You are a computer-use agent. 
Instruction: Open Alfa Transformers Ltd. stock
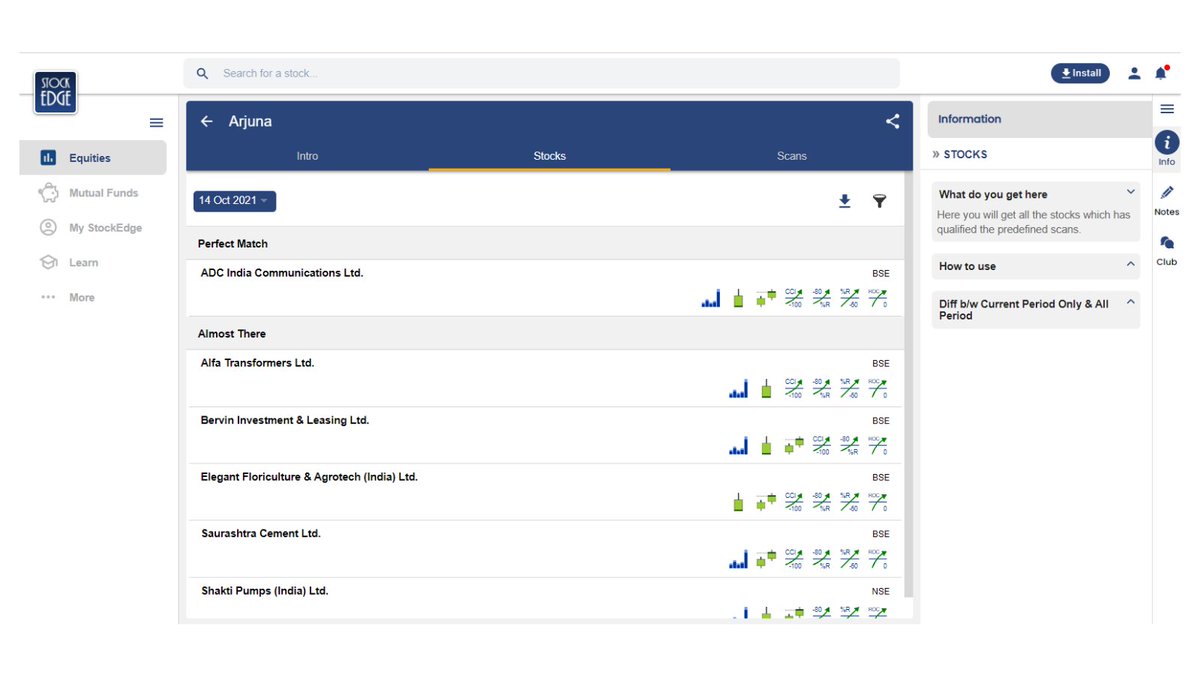click(258, 363)
